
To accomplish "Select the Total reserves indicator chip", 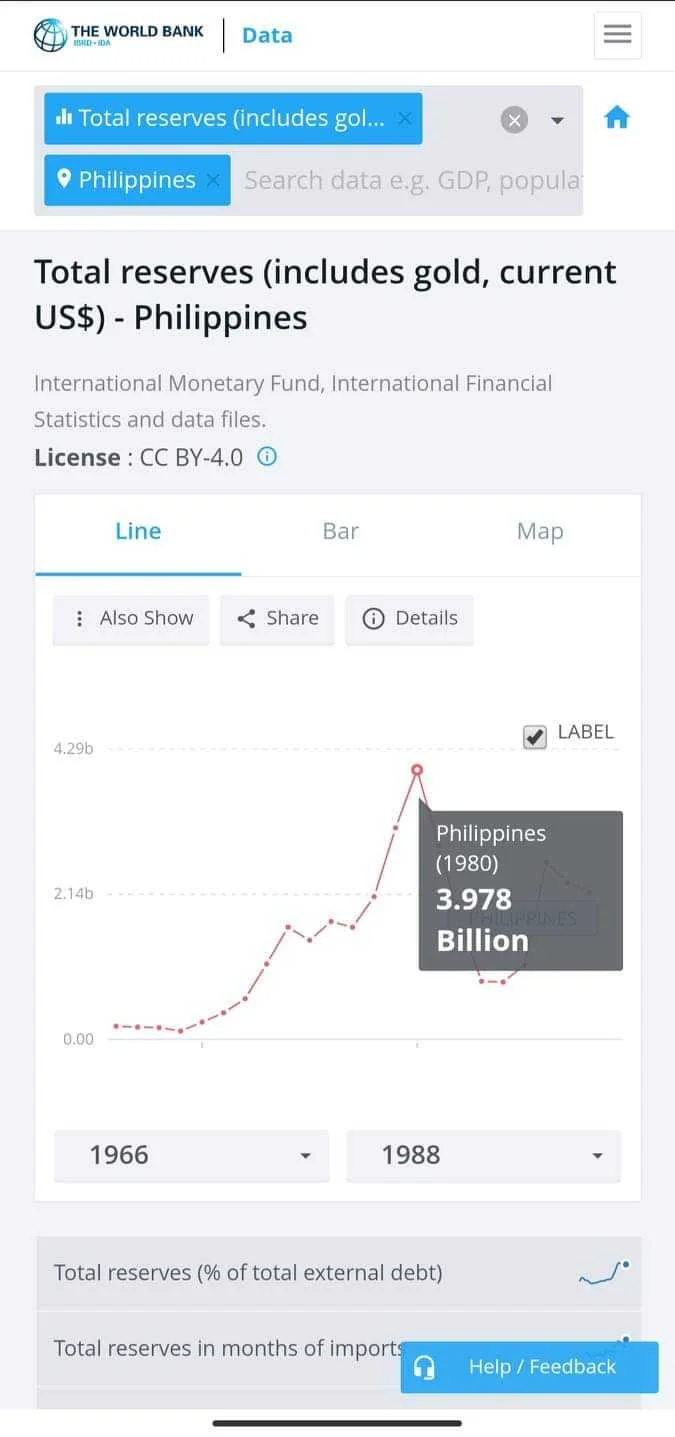I will tap(233, 118).
